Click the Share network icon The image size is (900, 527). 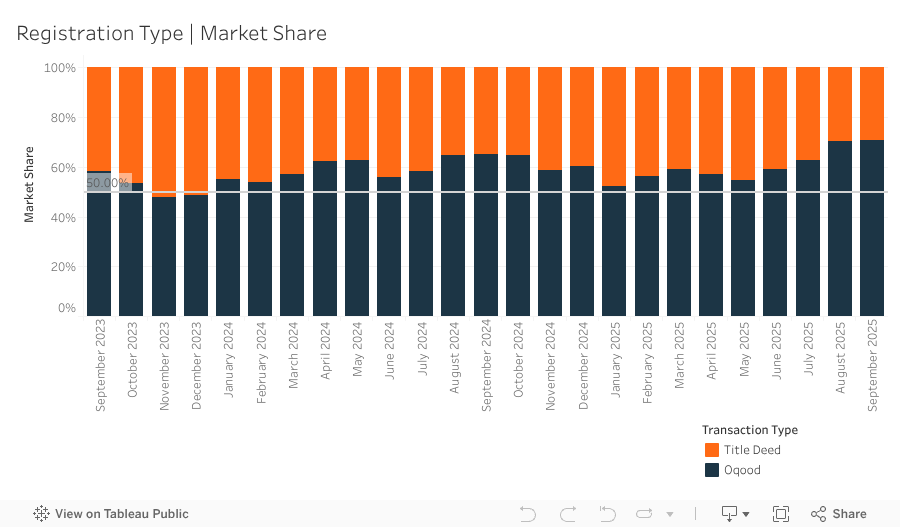point(818,514)
